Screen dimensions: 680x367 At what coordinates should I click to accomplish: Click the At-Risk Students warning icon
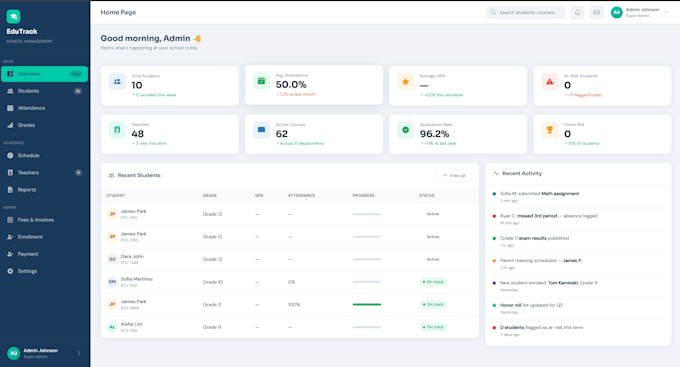pos(549,82)
